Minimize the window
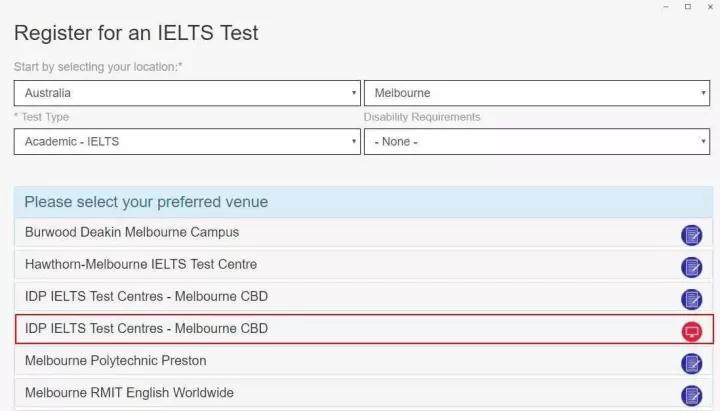The image size is (720, 411). pos(666,7)
